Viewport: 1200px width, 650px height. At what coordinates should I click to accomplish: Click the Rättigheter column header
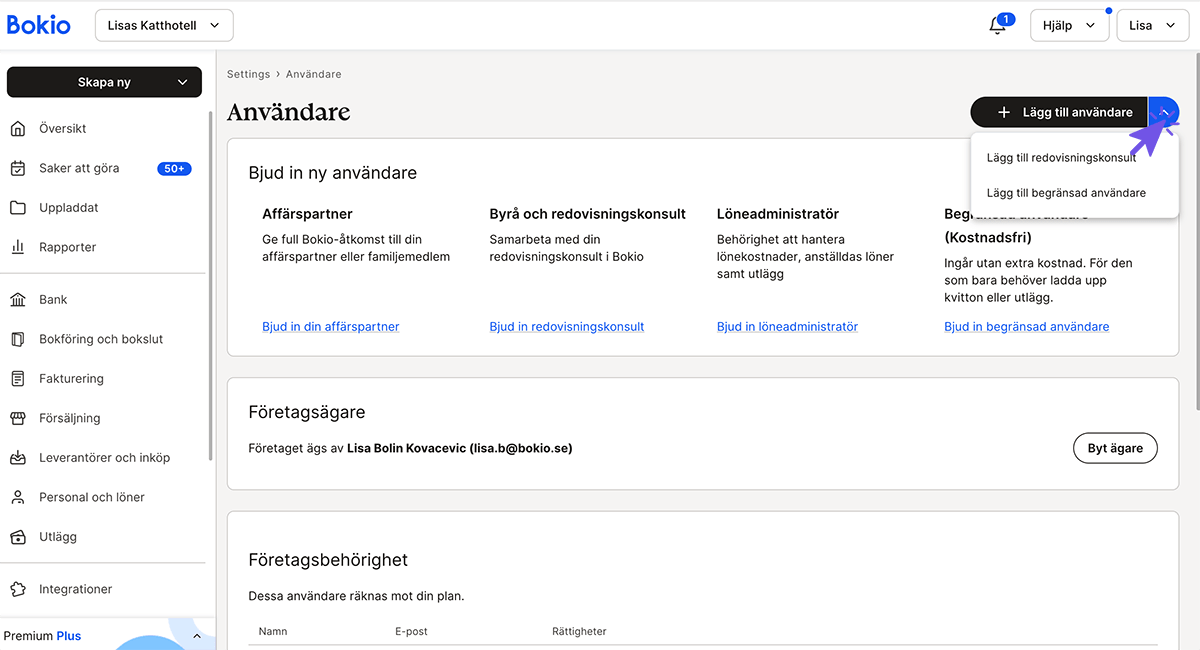(x=579, y=631)
